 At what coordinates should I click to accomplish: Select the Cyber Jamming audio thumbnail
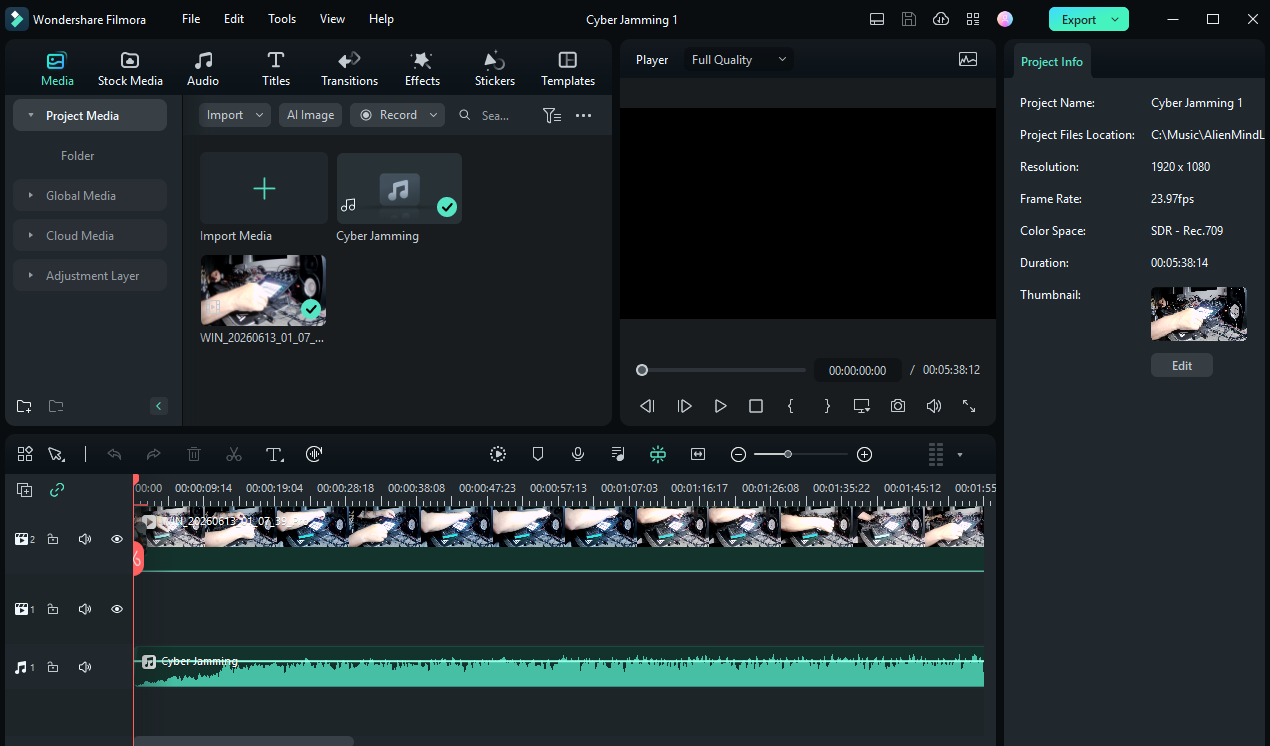pyautogui.click(x=399, y=188)
